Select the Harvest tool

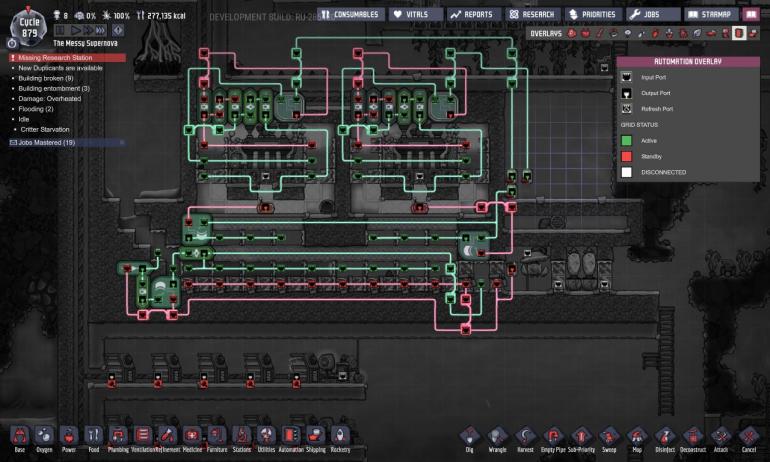pyautogui.click(x=525, y=437)
